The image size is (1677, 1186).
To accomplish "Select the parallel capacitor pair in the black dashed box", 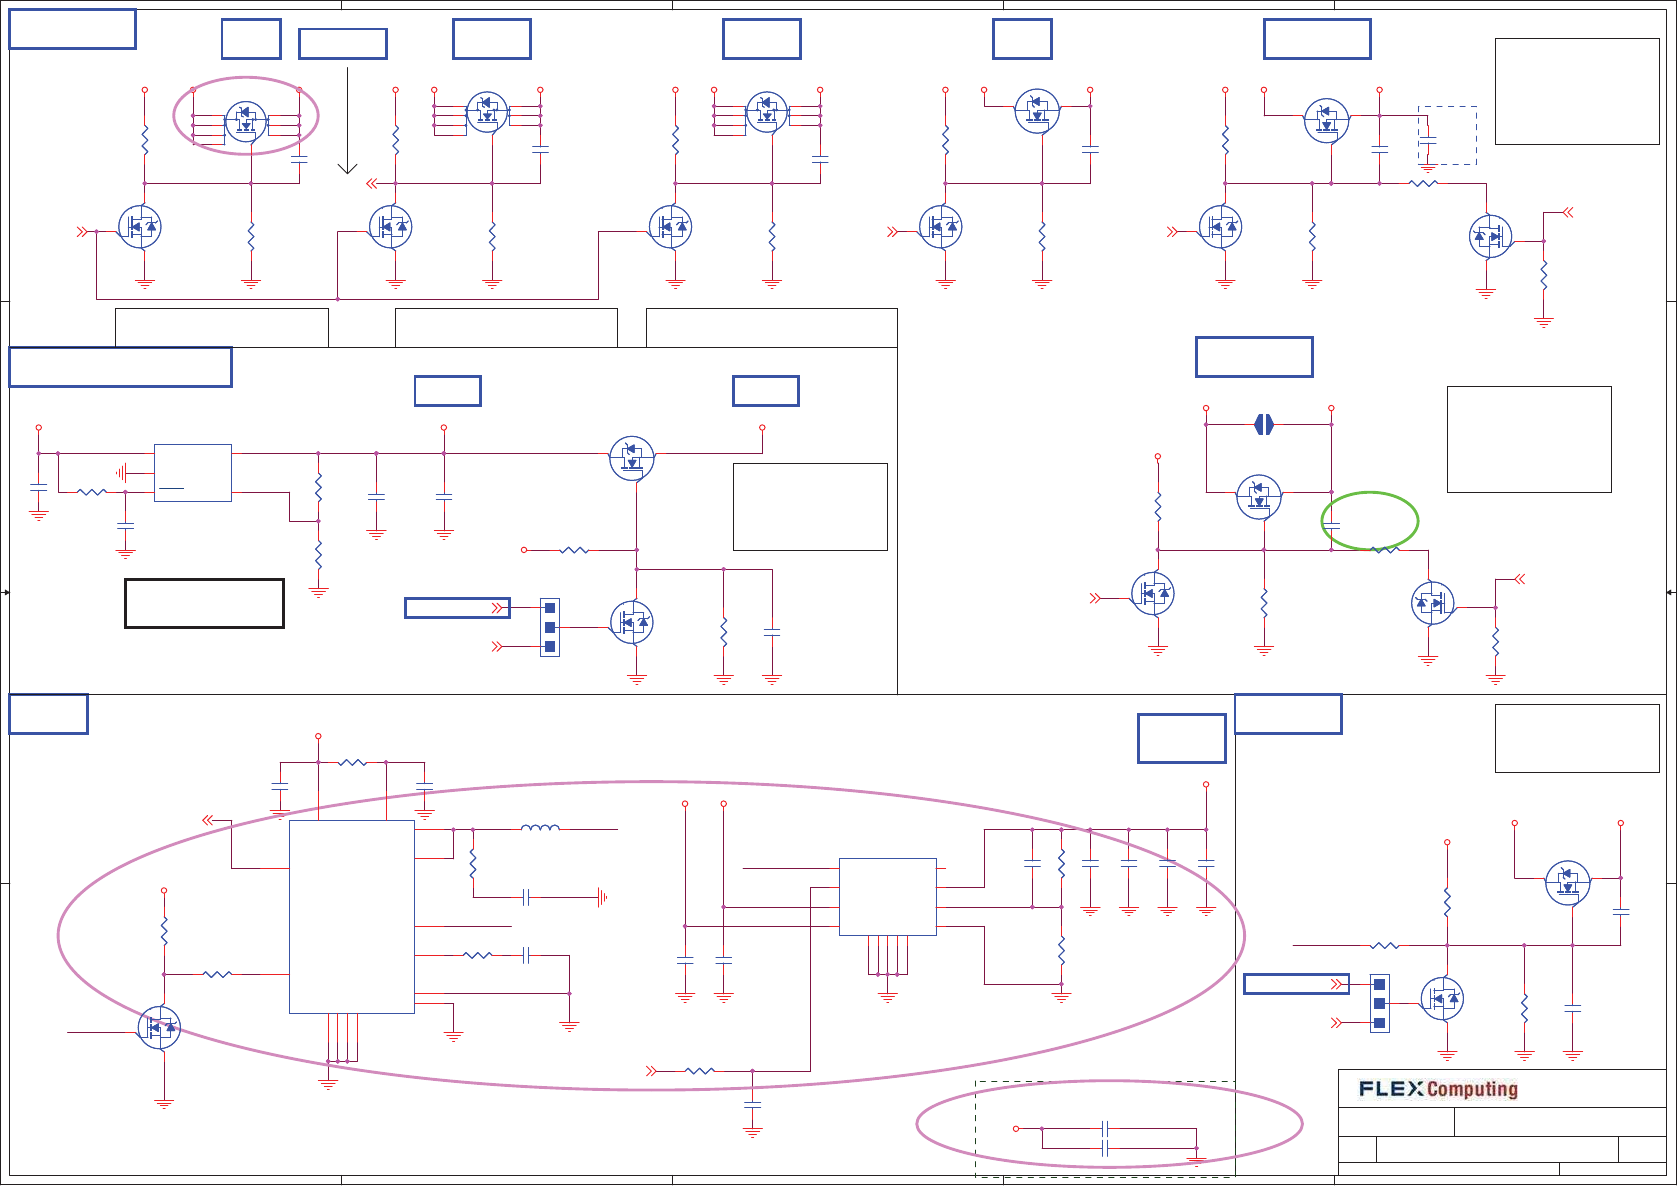I will [1105, 1139].
